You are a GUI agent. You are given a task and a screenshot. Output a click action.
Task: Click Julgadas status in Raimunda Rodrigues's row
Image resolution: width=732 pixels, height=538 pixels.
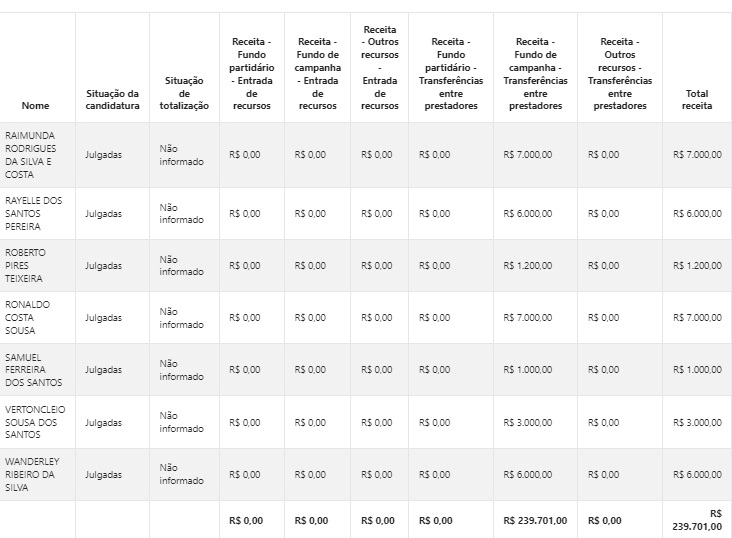tap(104, 155)
